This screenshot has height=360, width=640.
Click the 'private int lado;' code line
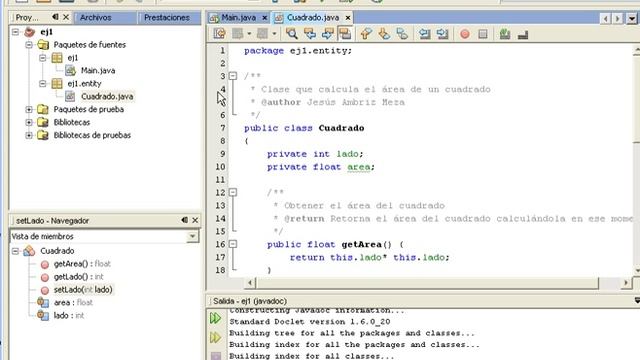click(x=315, y=154)
